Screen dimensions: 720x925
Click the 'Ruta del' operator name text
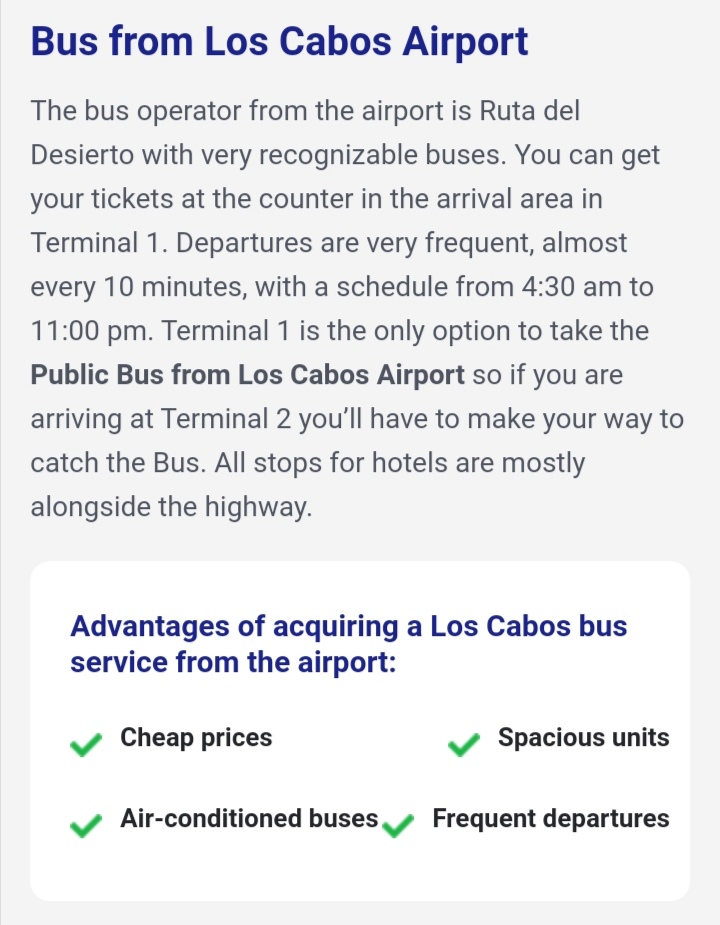(x=529, y=111)
